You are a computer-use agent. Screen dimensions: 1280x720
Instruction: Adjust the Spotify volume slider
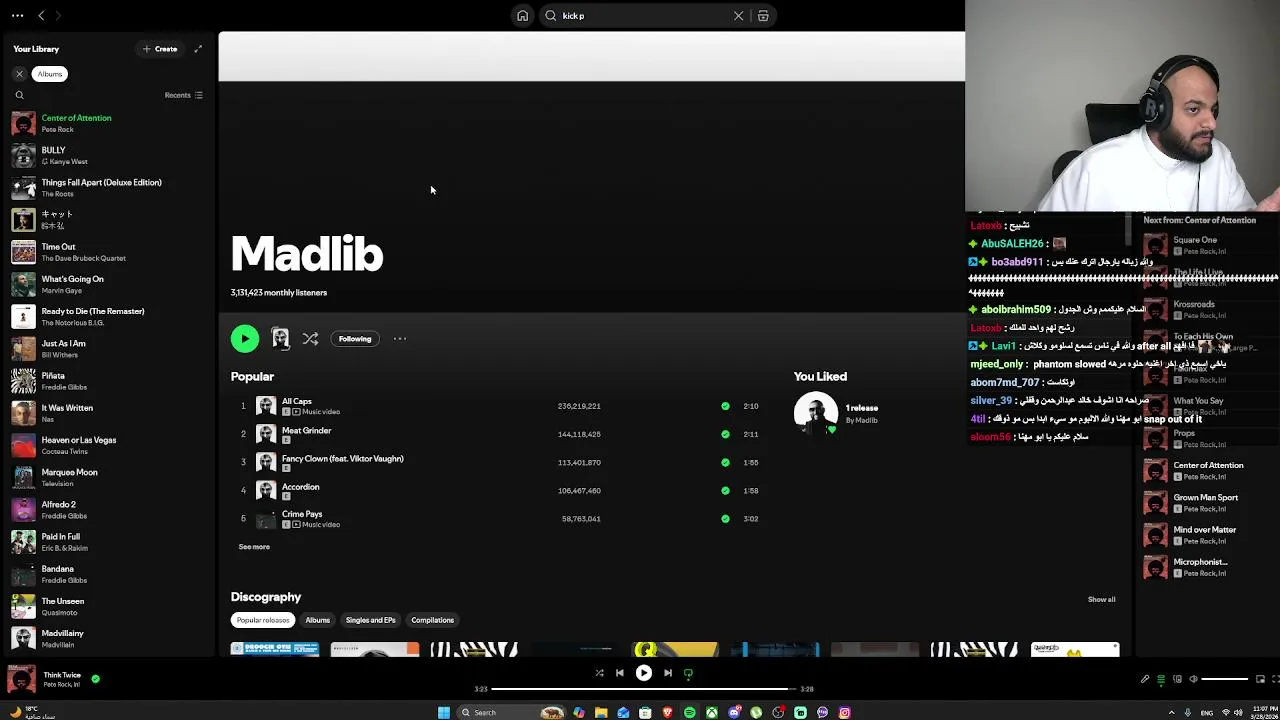point(1224,679)
